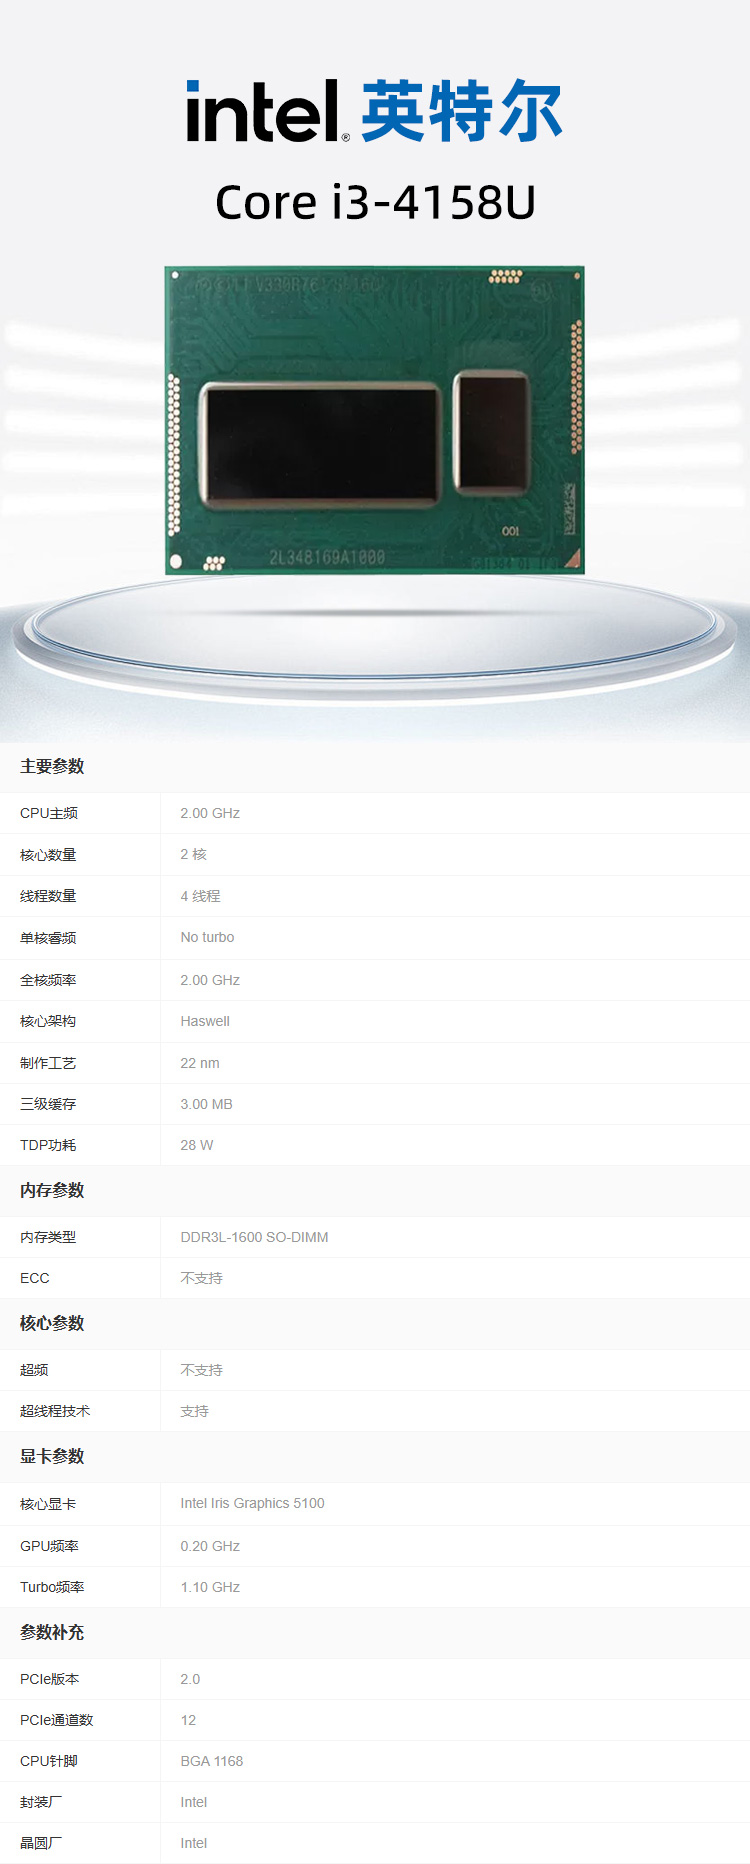Click the Intel logo at top
The height and width of the screenshot is (1864, 750).
pos(268,111)
